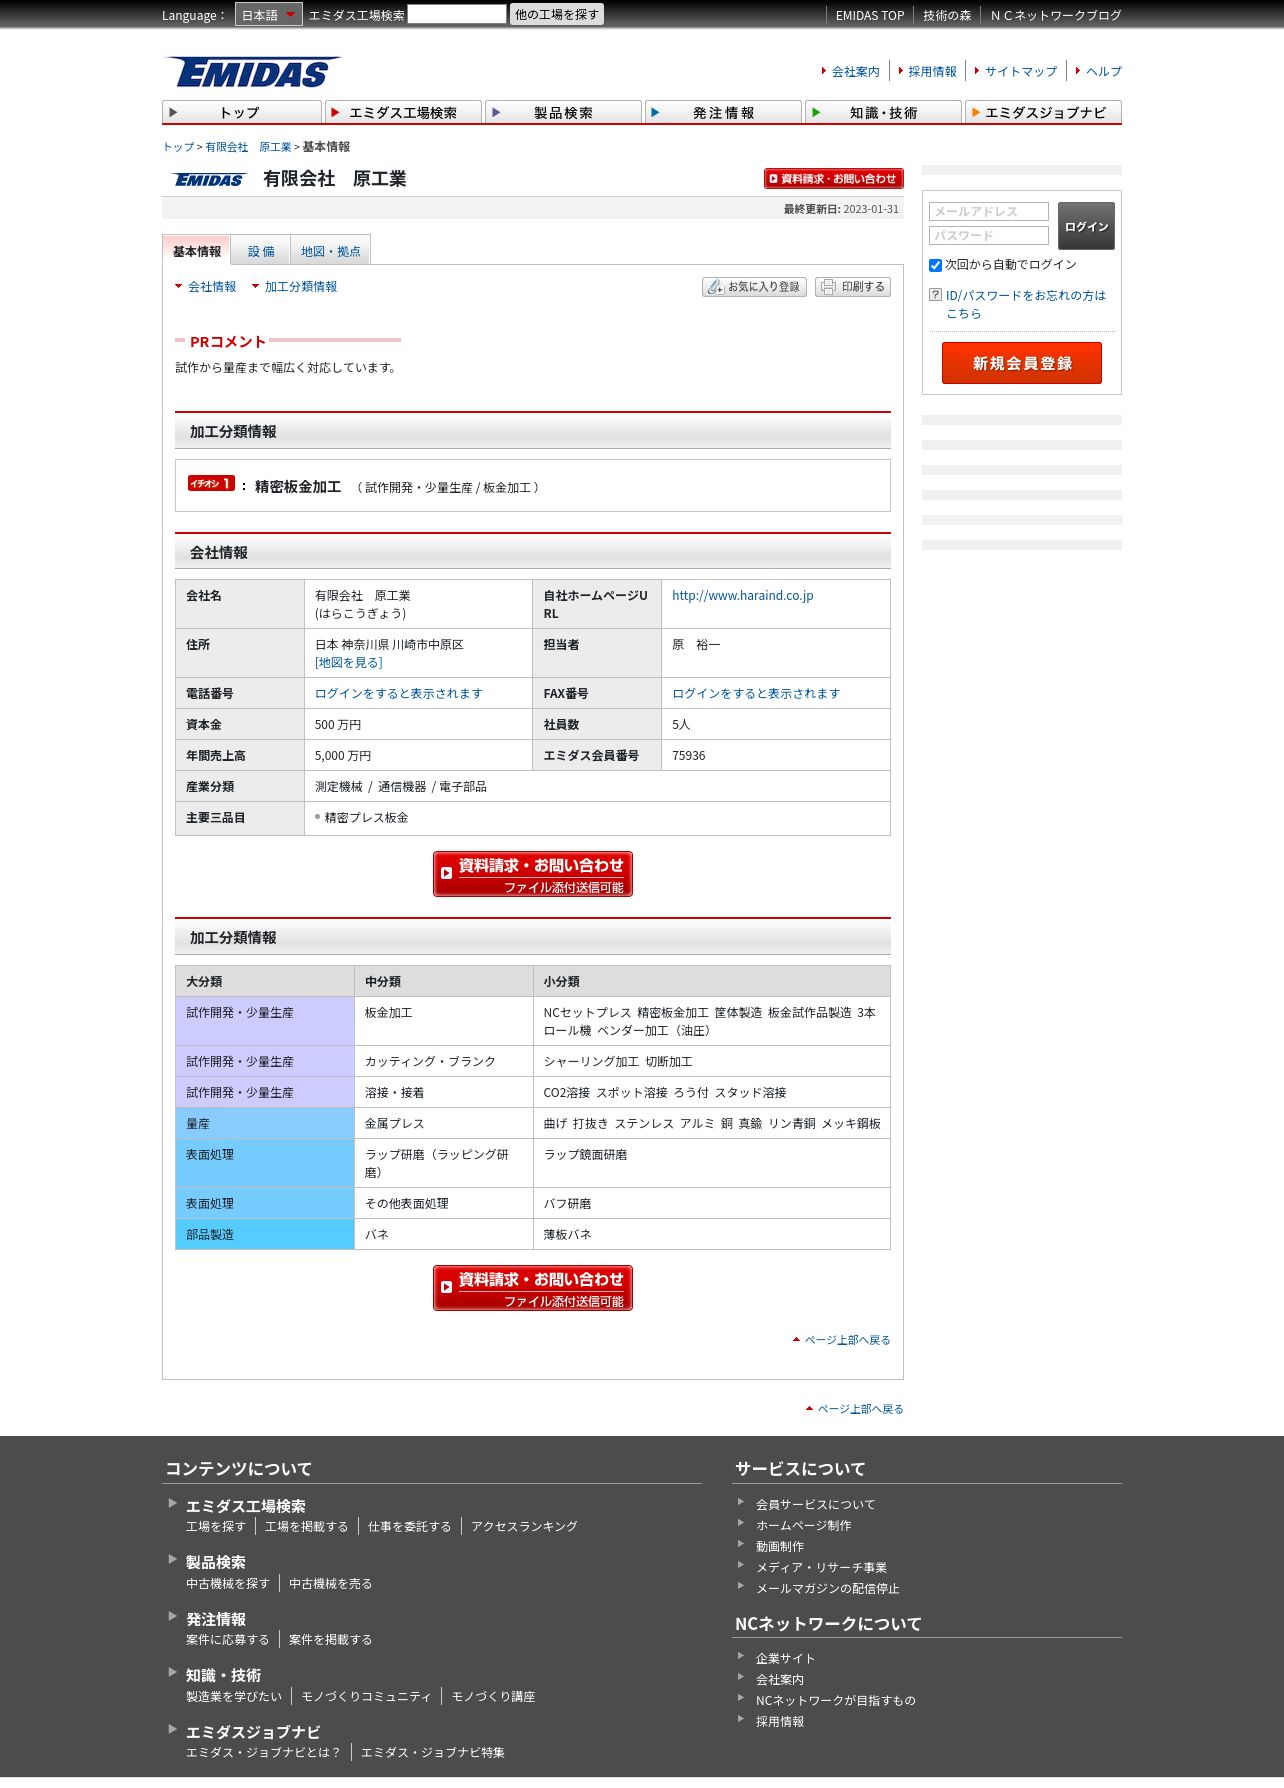Select 知識・技術 navigation tab
Viewport: 1284px width, 1788px height.
[x=883, y=112]
